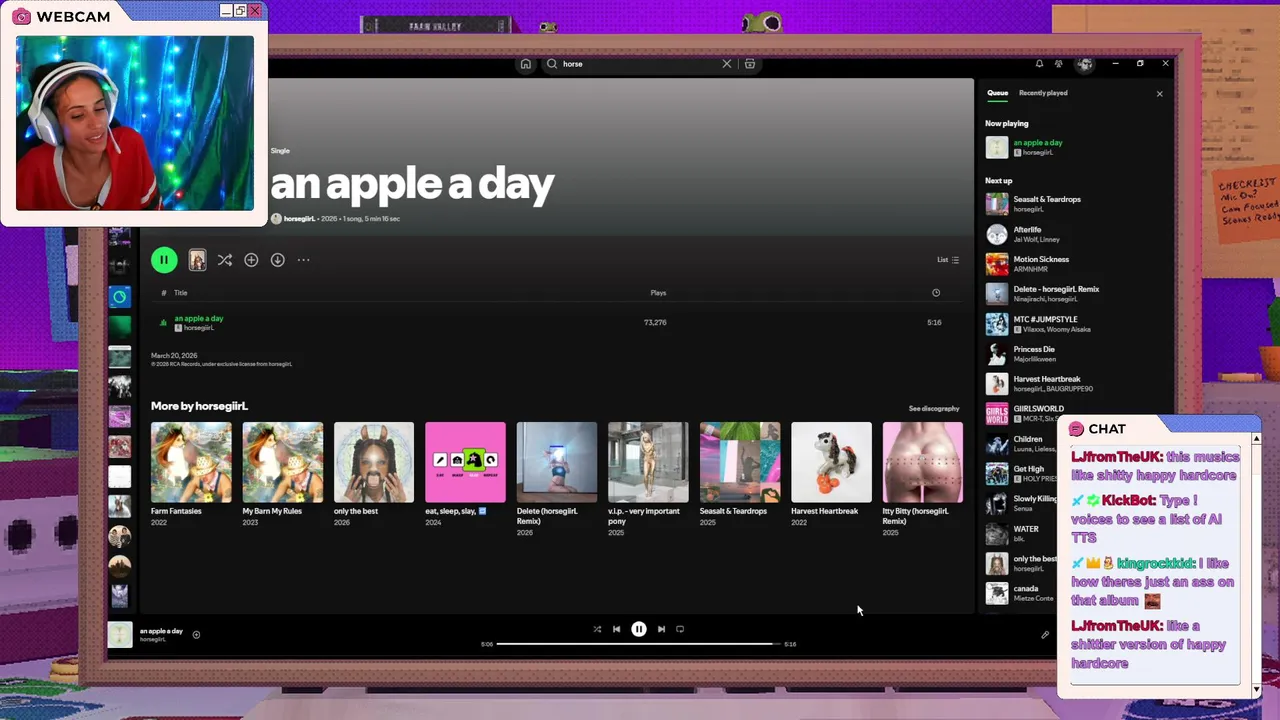Open the horsegiirL artist link under the album title
Viewport: 1280px width, 720px height.
(x=299, y=219)
